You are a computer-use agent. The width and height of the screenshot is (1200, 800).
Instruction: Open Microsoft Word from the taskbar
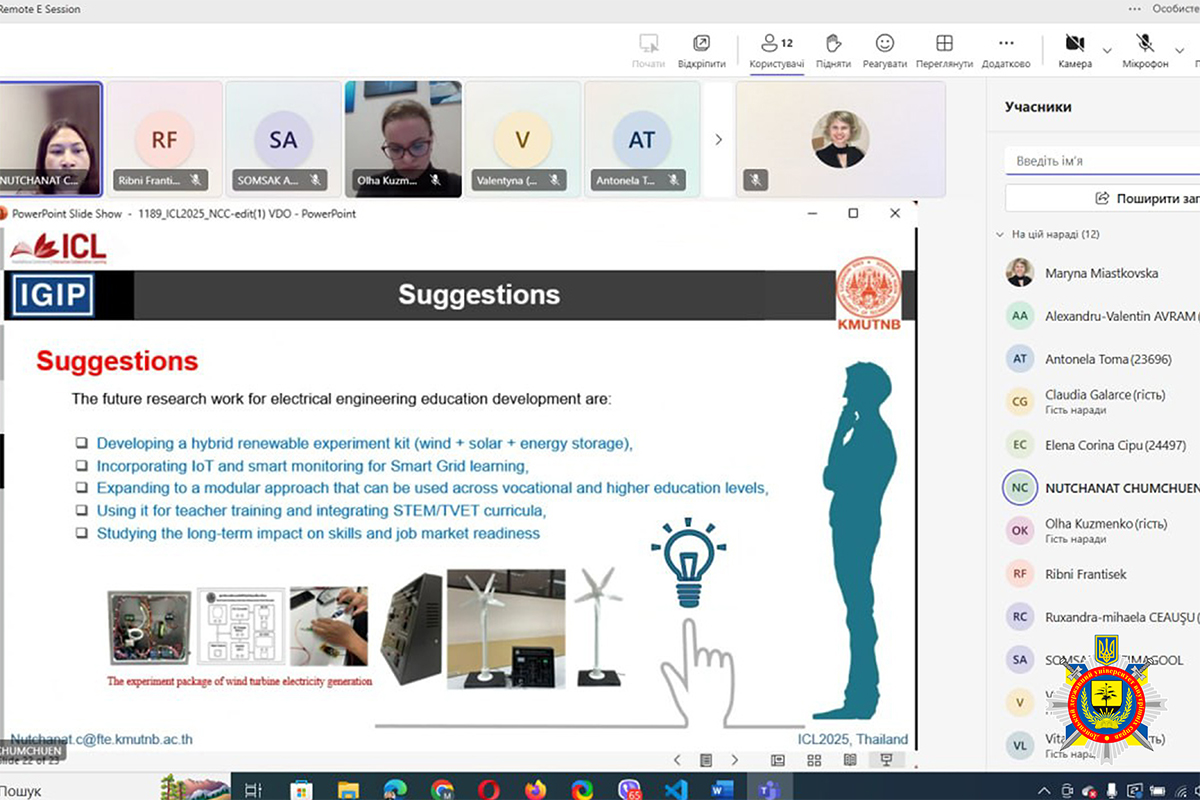pos(722,789)
